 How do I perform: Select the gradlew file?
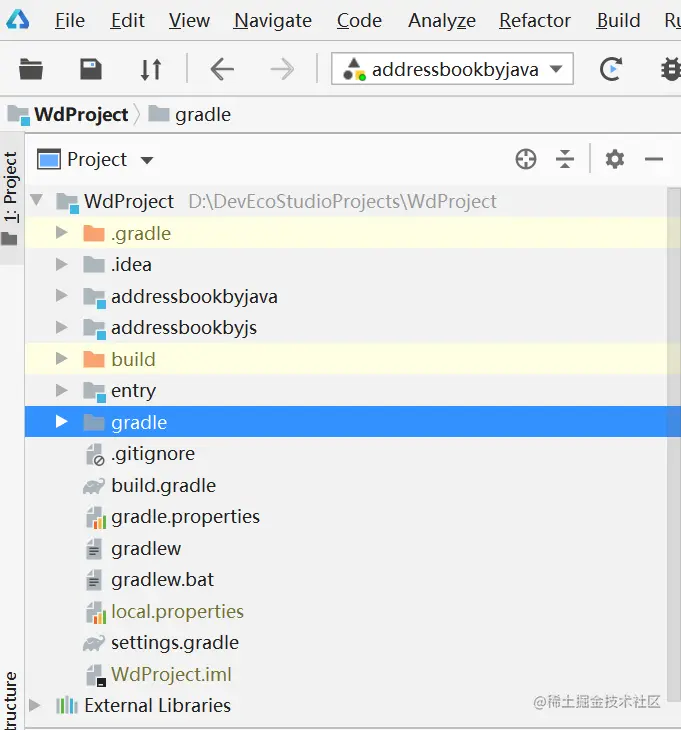346,548
